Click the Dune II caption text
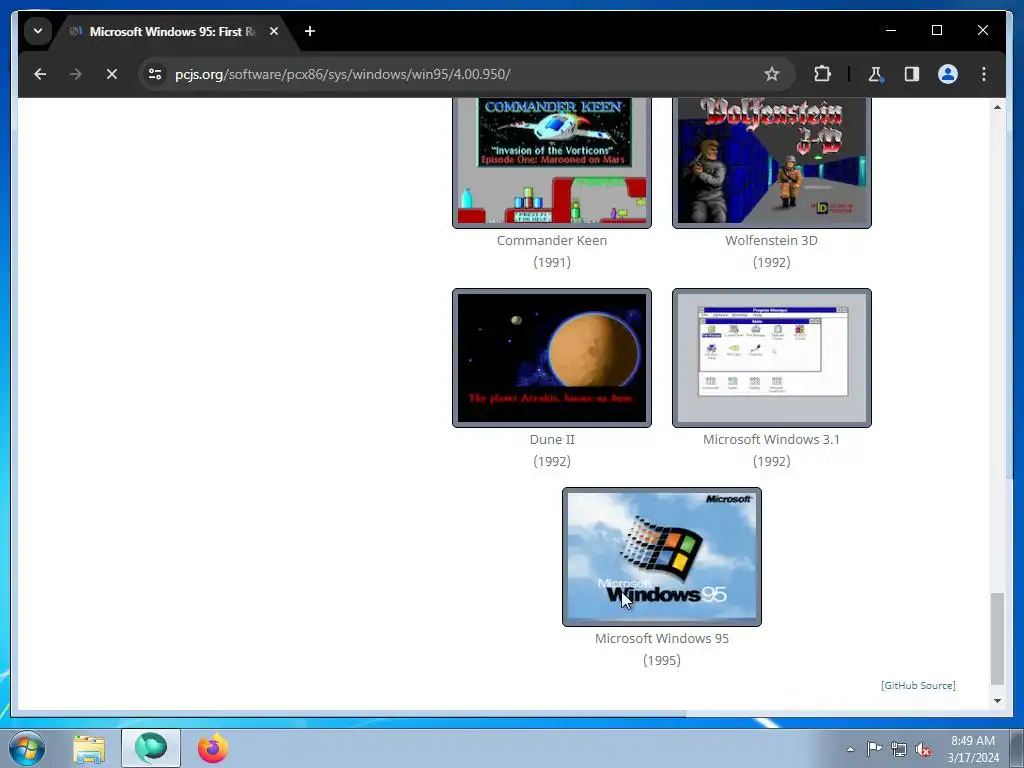The height and width of the screenshot is (768, 1024). click(552, 440)
